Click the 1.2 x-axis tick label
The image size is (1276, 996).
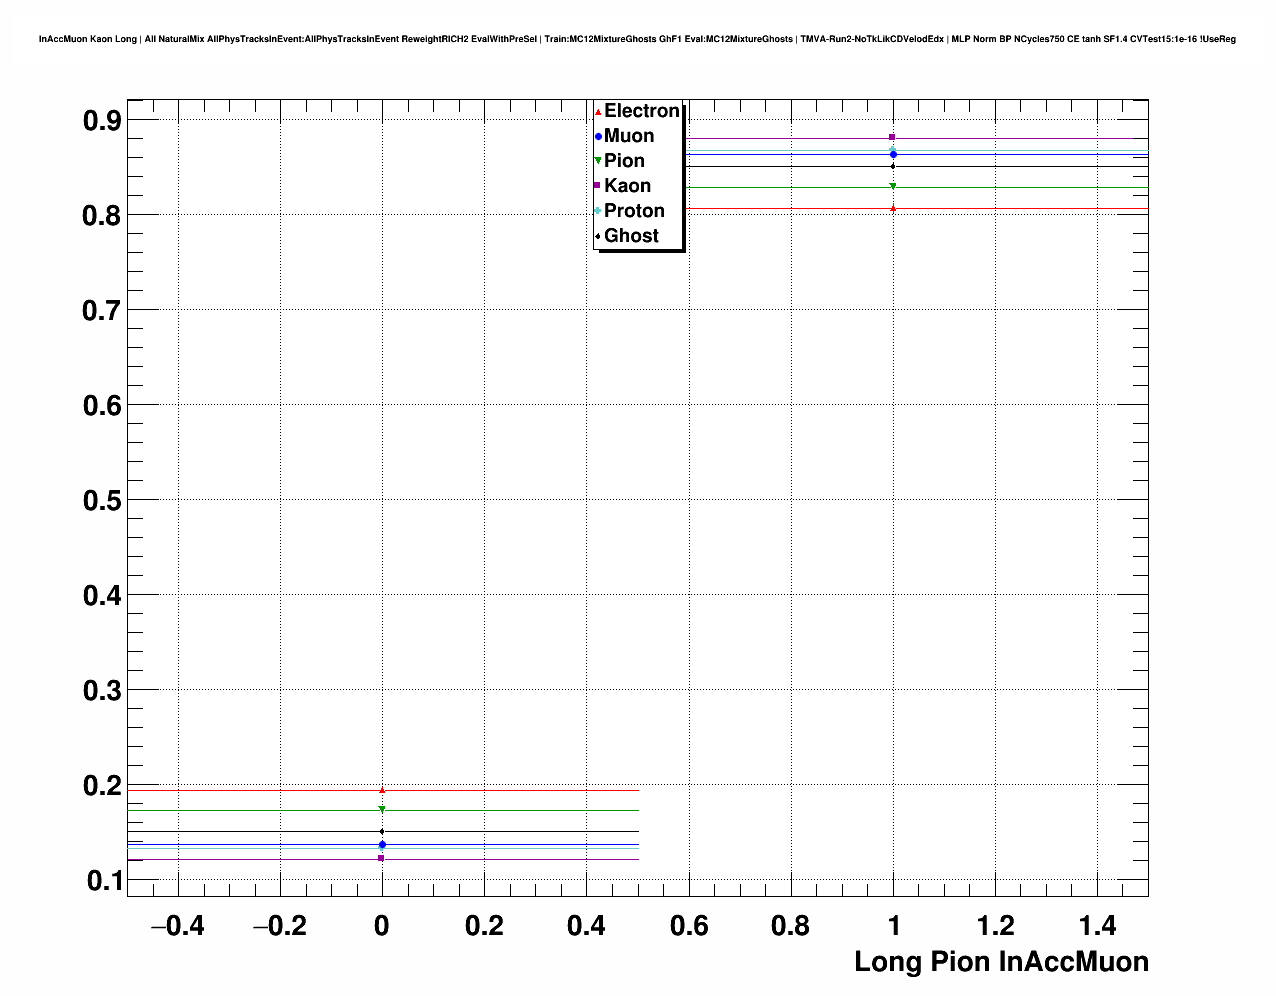tap(996, 926)
